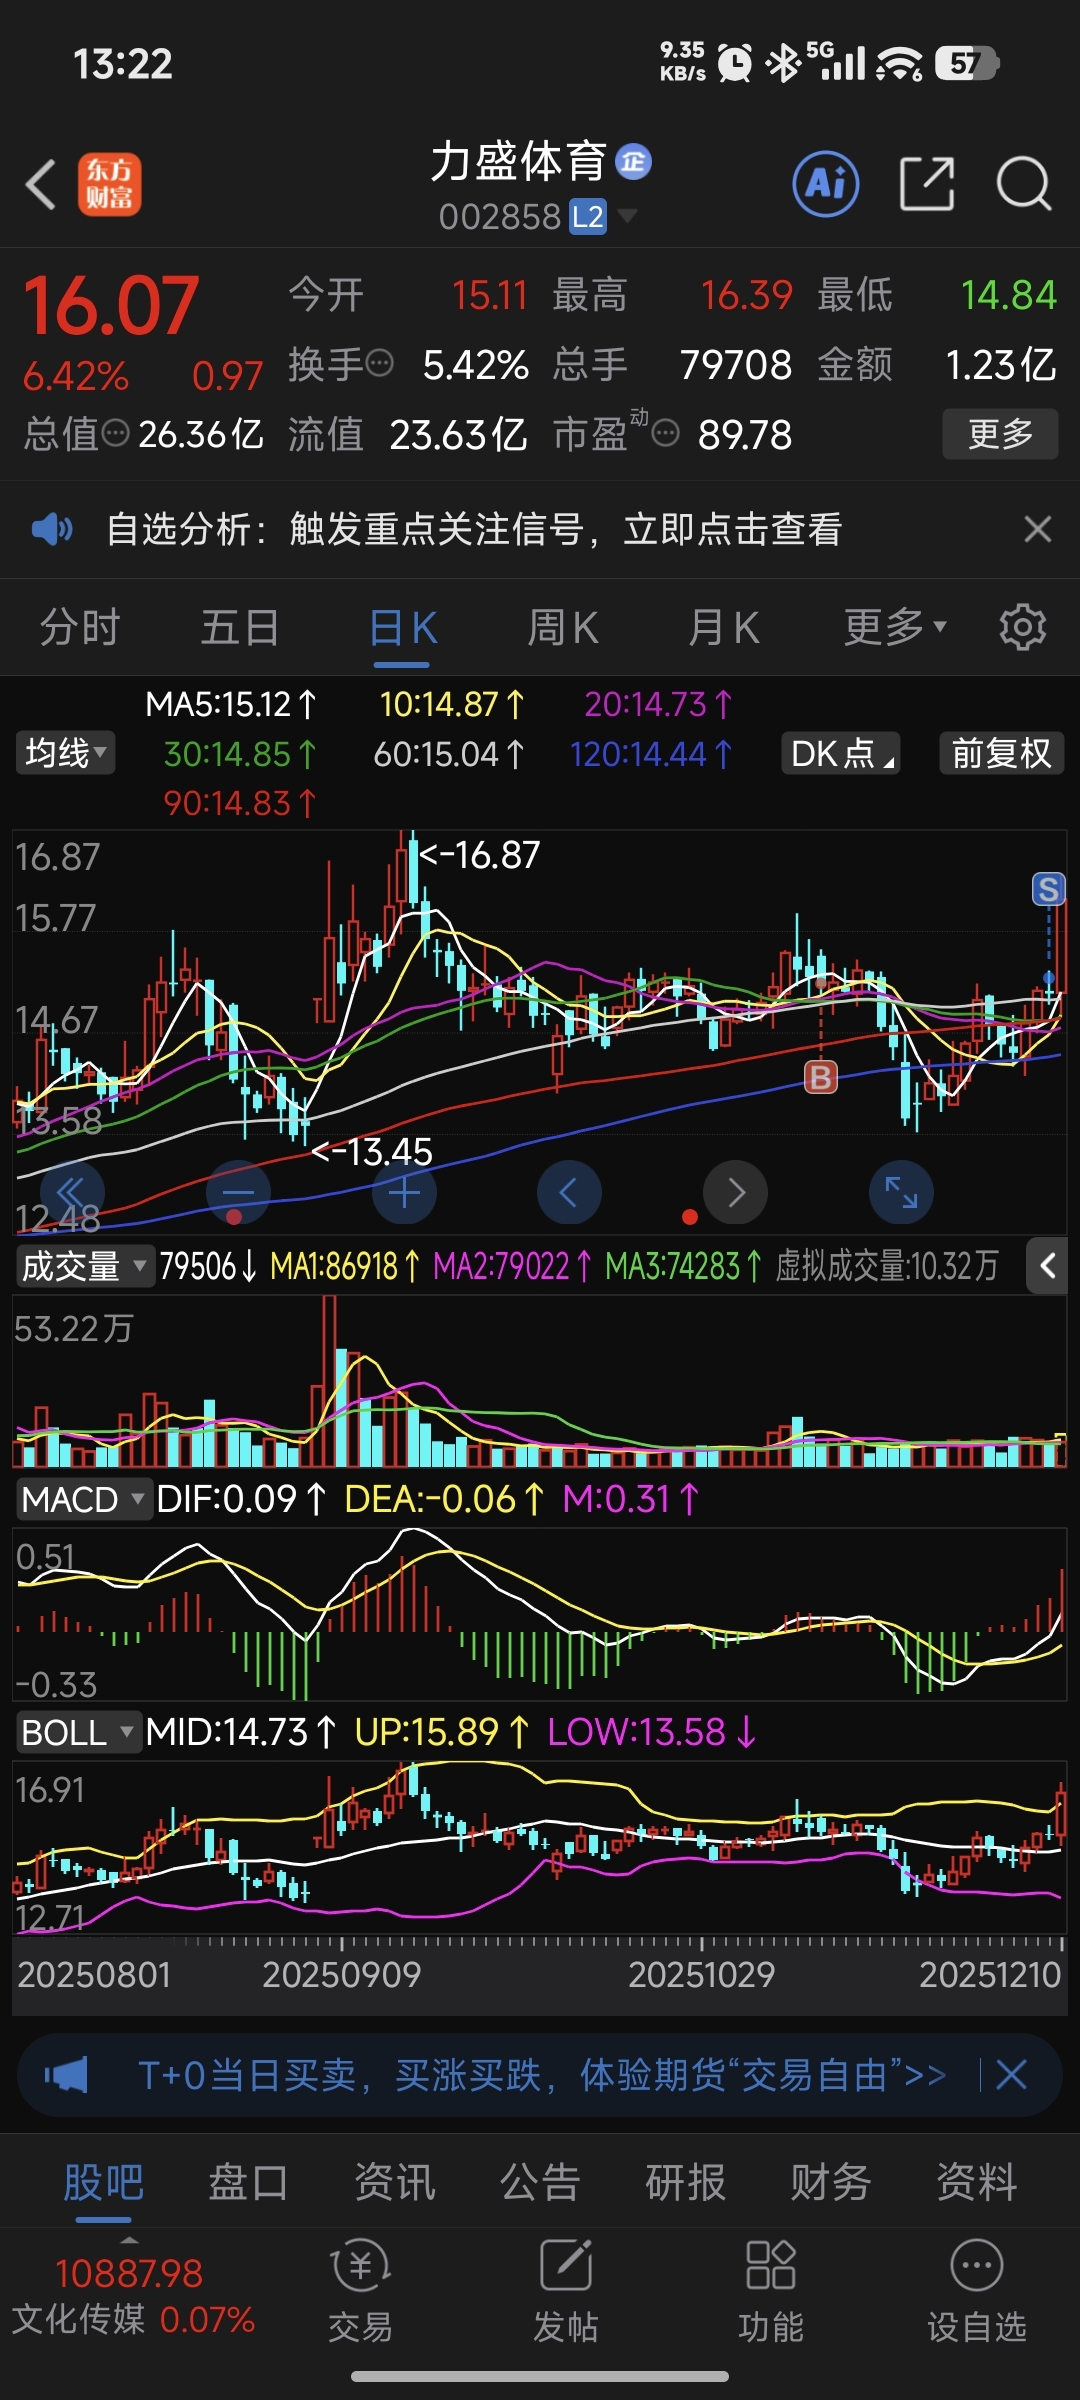Open chart settings gear icon
The image size is (1080, 2400).
point(1022,627)
